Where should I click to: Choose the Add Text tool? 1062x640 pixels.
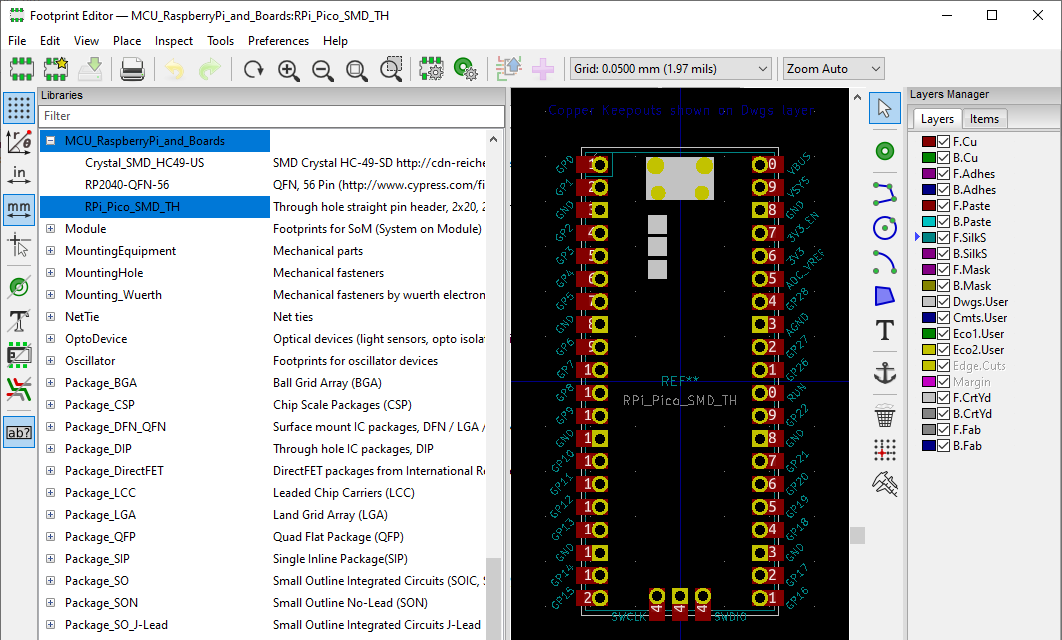884,330
